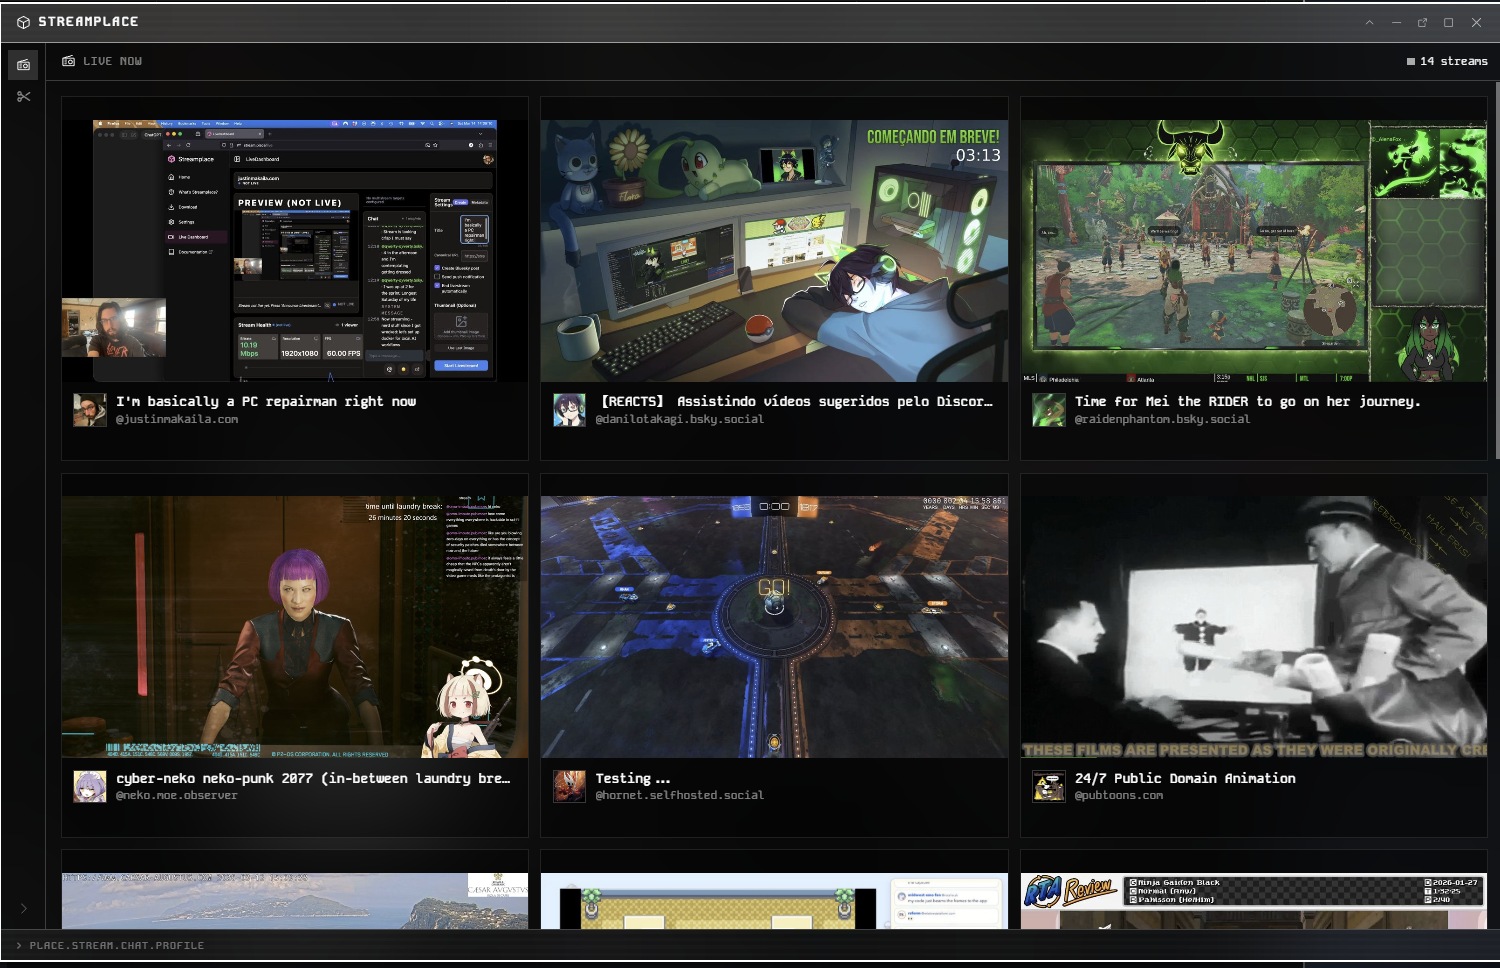This screenshot has width=1500, height=968.
Task: Click the pubtoons.com channel avatar
Action: click(x=1048, y=786)
